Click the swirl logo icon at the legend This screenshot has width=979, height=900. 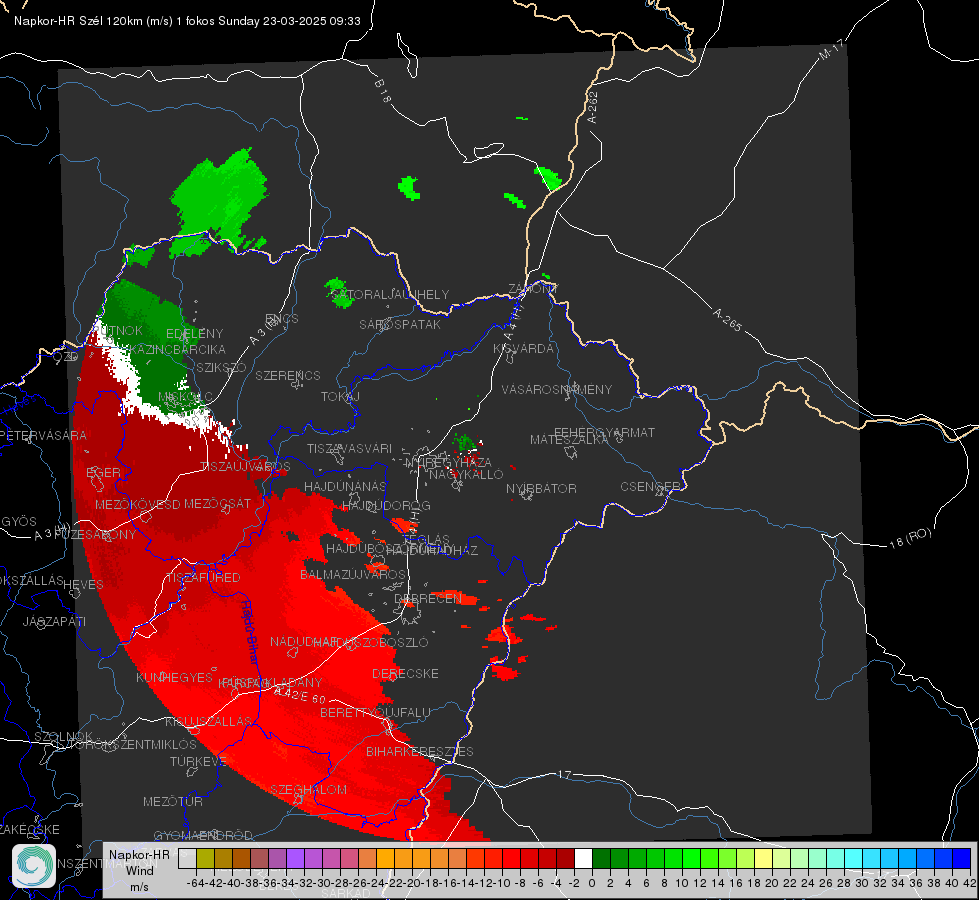(34, 866)
